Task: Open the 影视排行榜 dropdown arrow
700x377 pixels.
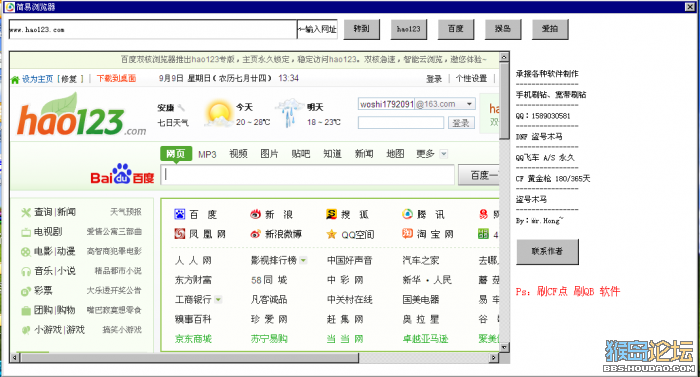Action: click(304, 260)
